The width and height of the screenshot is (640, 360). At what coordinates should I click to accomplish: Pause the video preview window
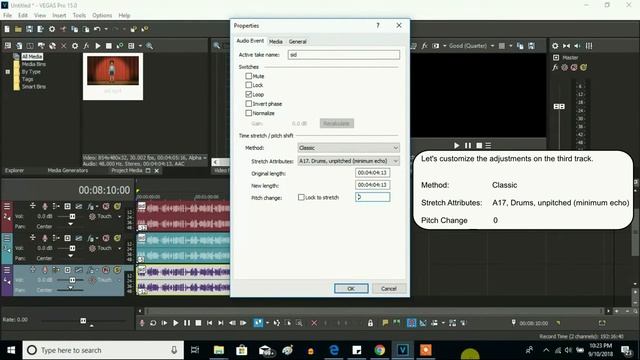point(468,145)
